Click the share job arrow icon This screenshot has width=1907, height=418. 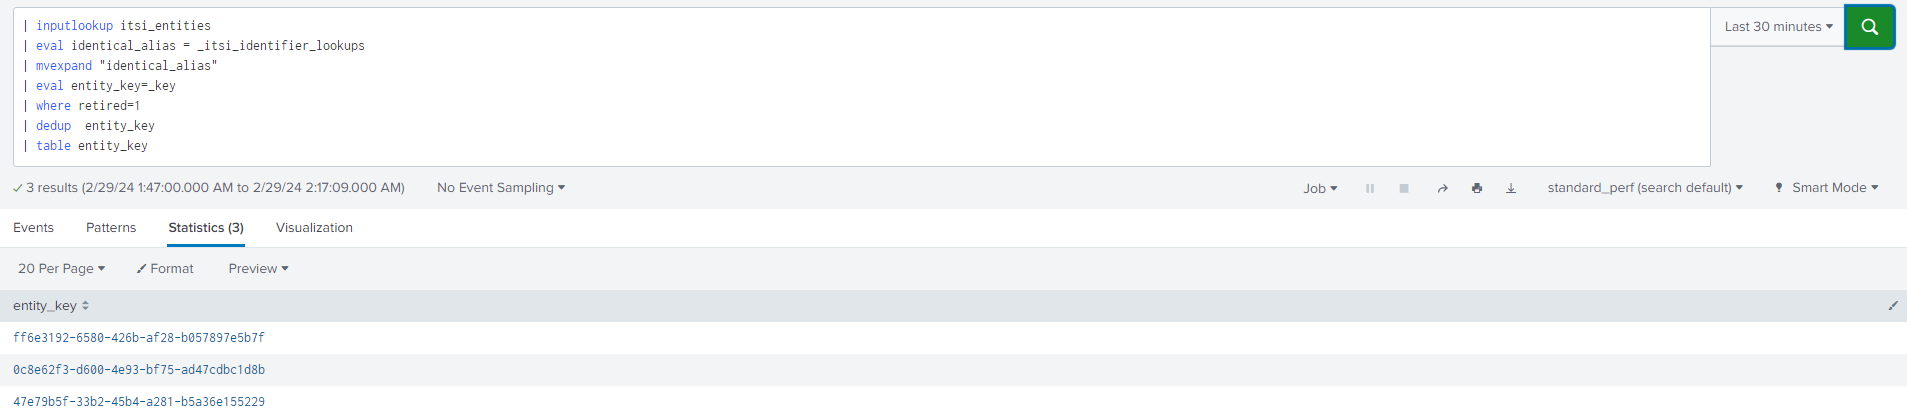1442,188
